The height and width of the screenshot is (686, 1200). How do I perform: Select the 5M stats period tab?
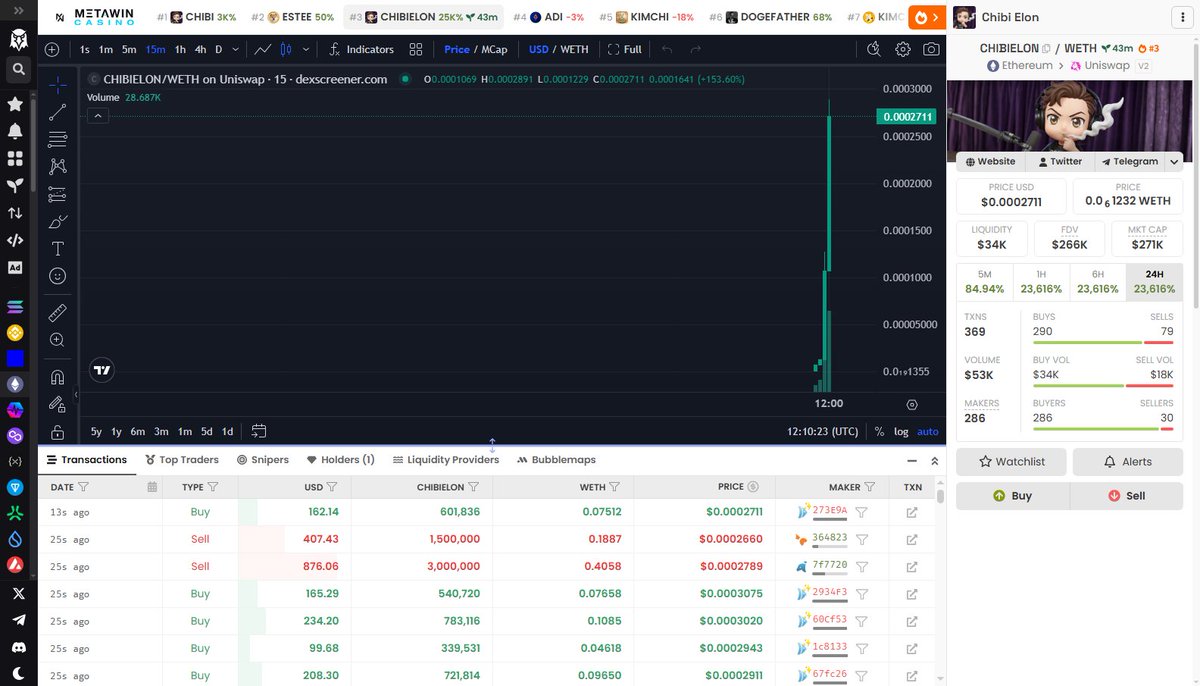tap(985, 281)
